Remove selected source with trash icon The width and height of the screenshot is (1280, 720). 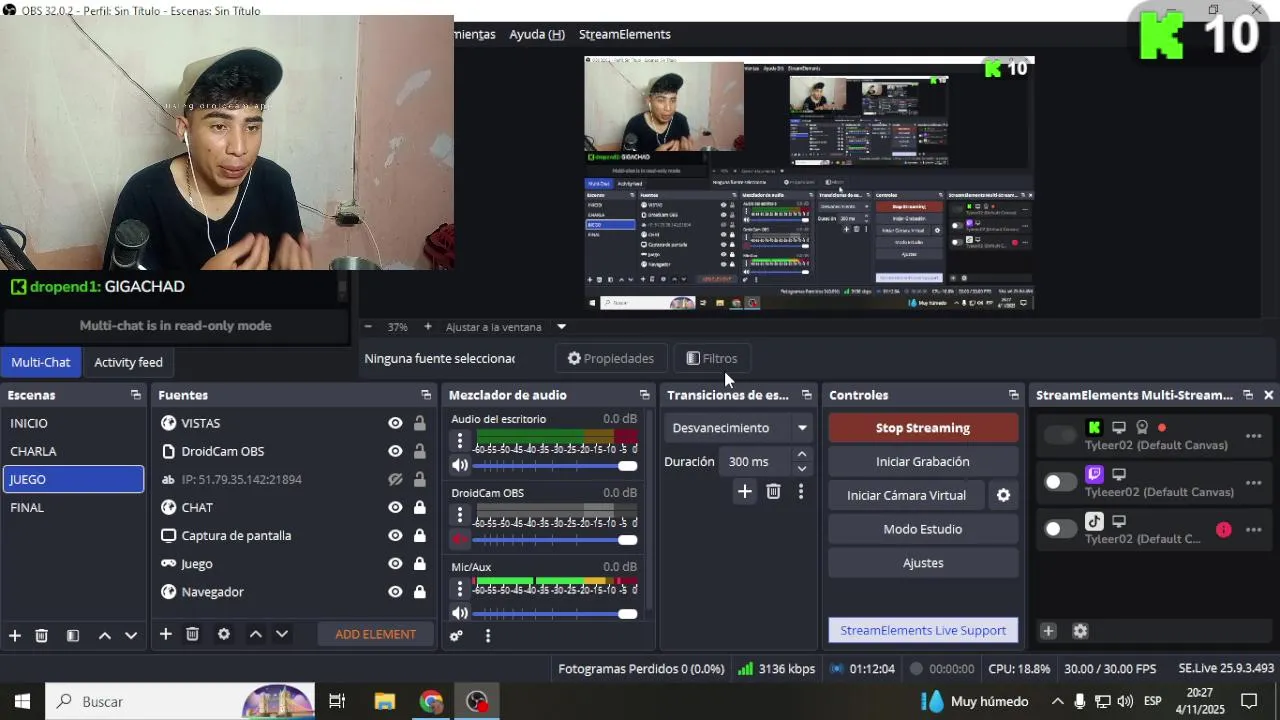coord(193,634)
